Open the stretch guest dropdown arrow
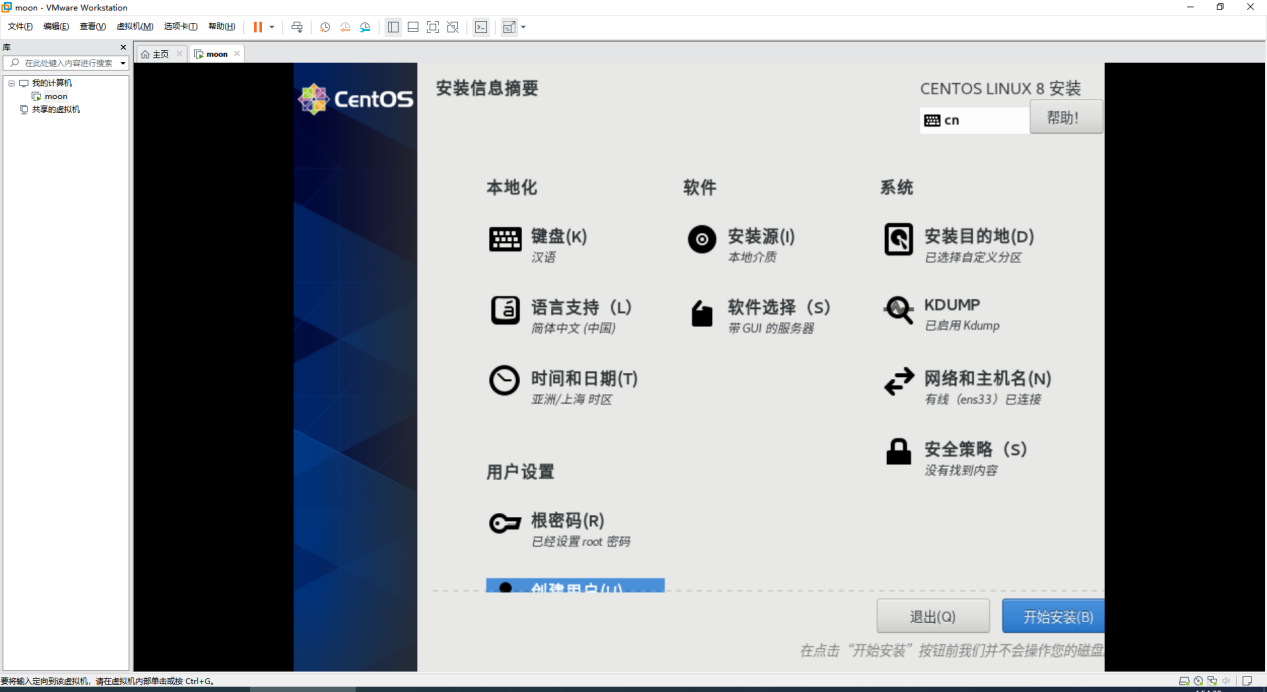The width and height of the screenshot is (1267, 692). pos(523,27)
